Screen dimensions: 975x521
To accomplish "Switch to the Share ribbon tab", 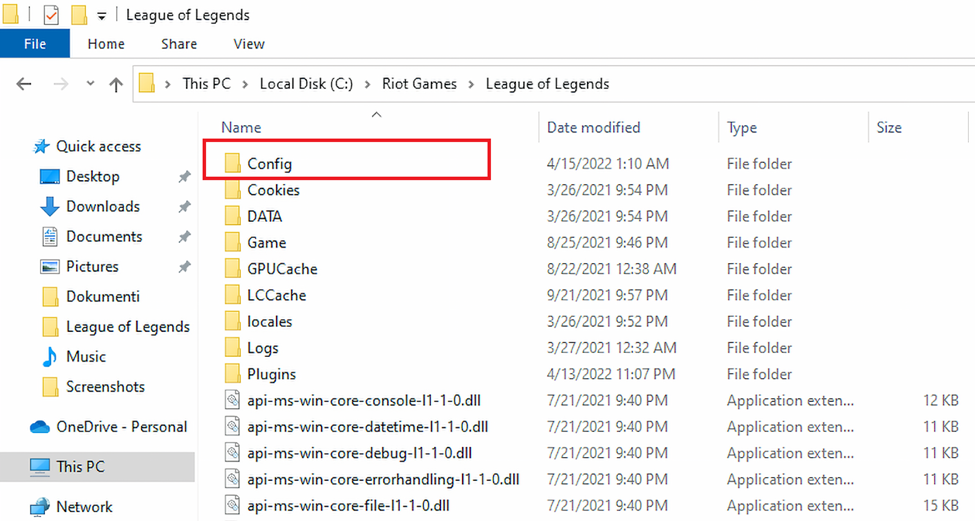I will pos(179,44).
